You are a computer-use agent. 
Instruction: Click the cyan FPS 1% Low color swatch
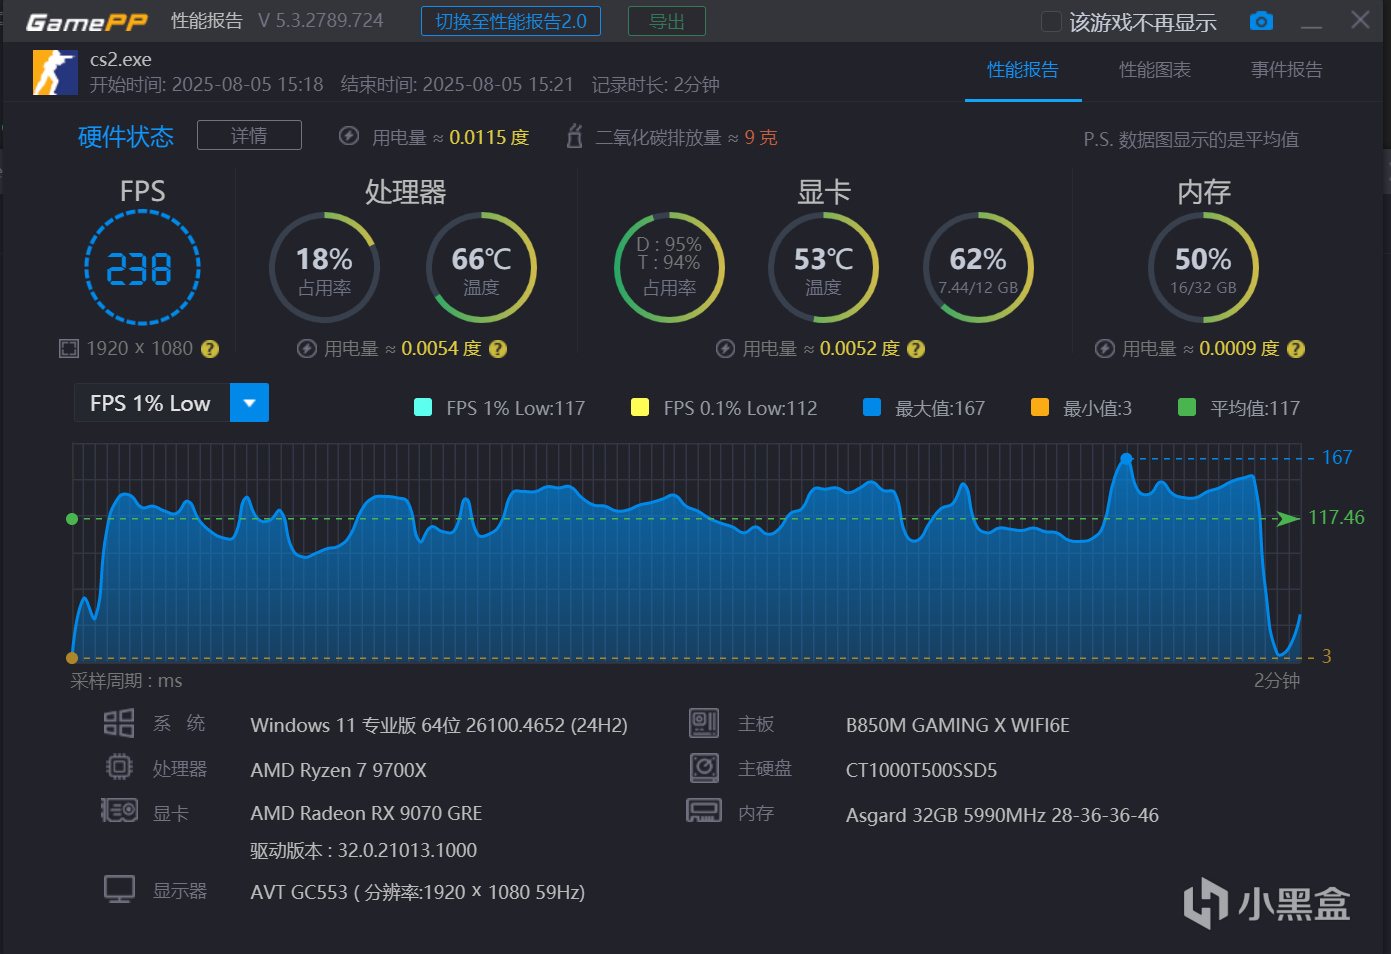(x=423, y=407)
